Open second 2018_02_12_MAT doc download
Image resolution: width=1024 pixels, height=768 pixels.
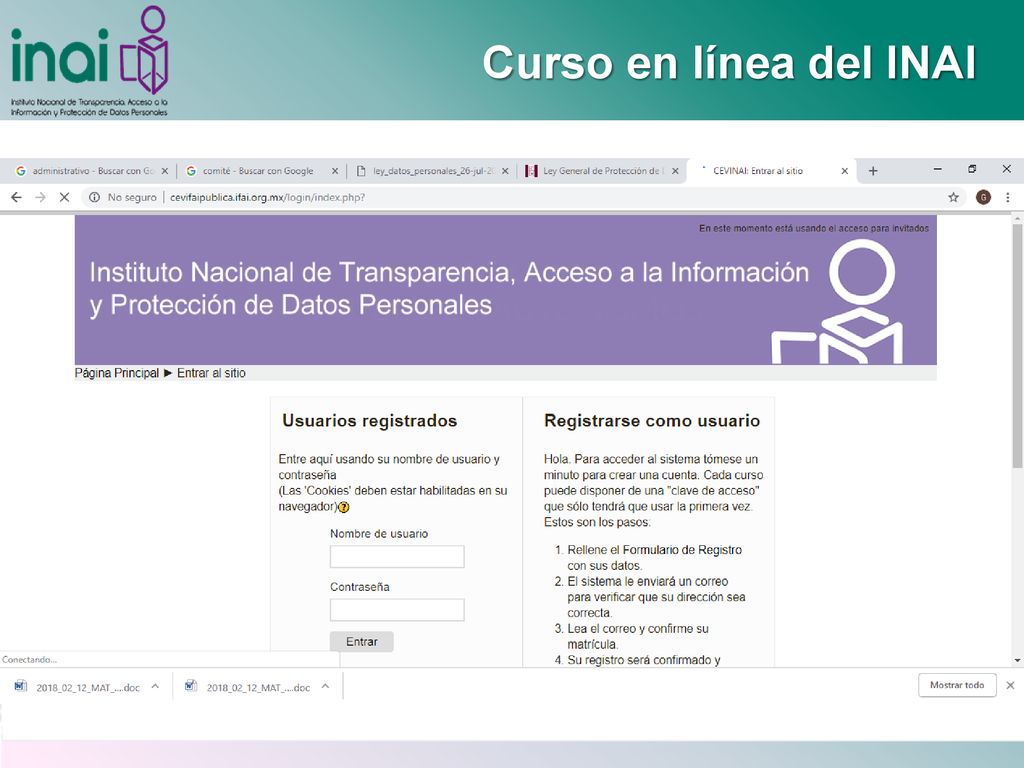tap(258, 688)
